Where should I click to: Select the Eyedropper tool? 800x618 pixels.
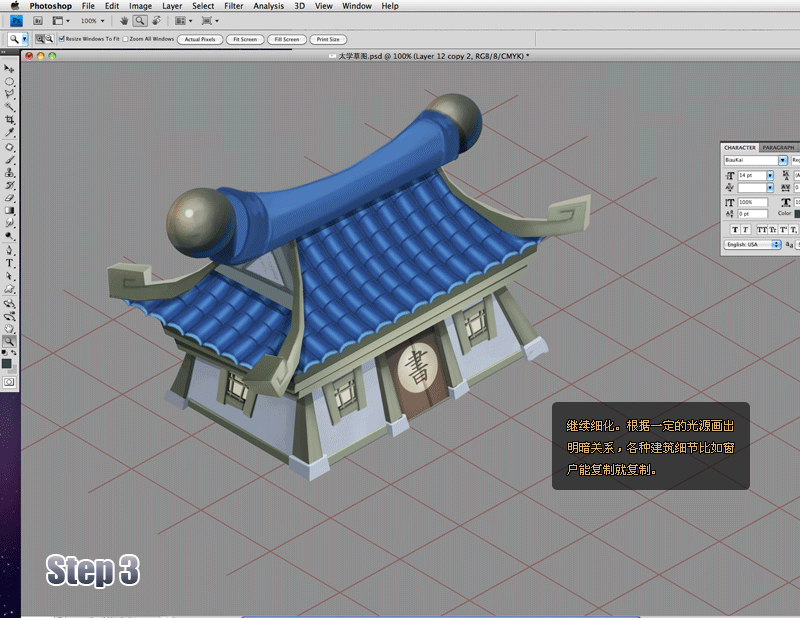9,133
